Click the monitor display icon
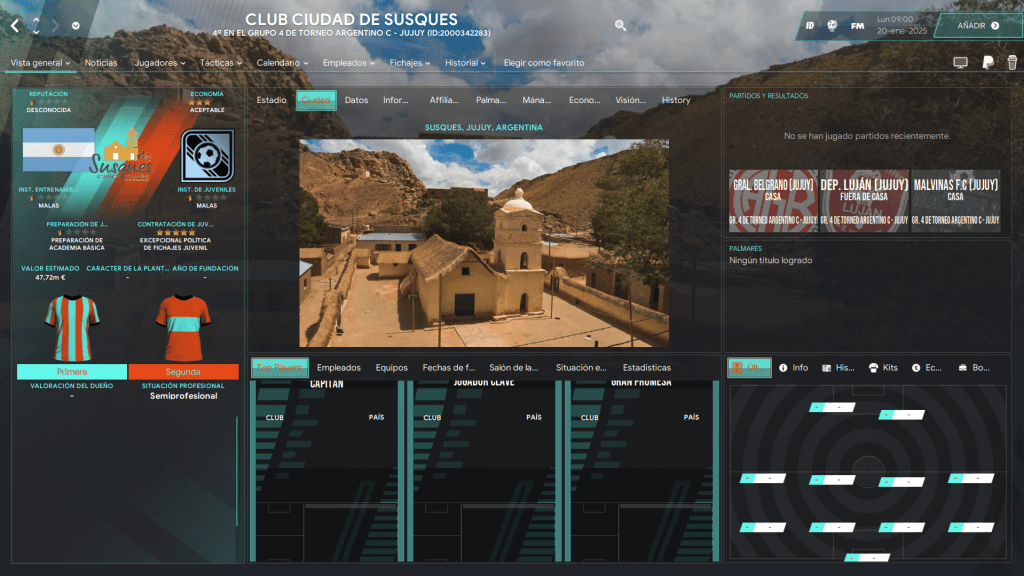The width and height of the screenshot is (1024, 576). pyautogui.click(x=961, y=63)
